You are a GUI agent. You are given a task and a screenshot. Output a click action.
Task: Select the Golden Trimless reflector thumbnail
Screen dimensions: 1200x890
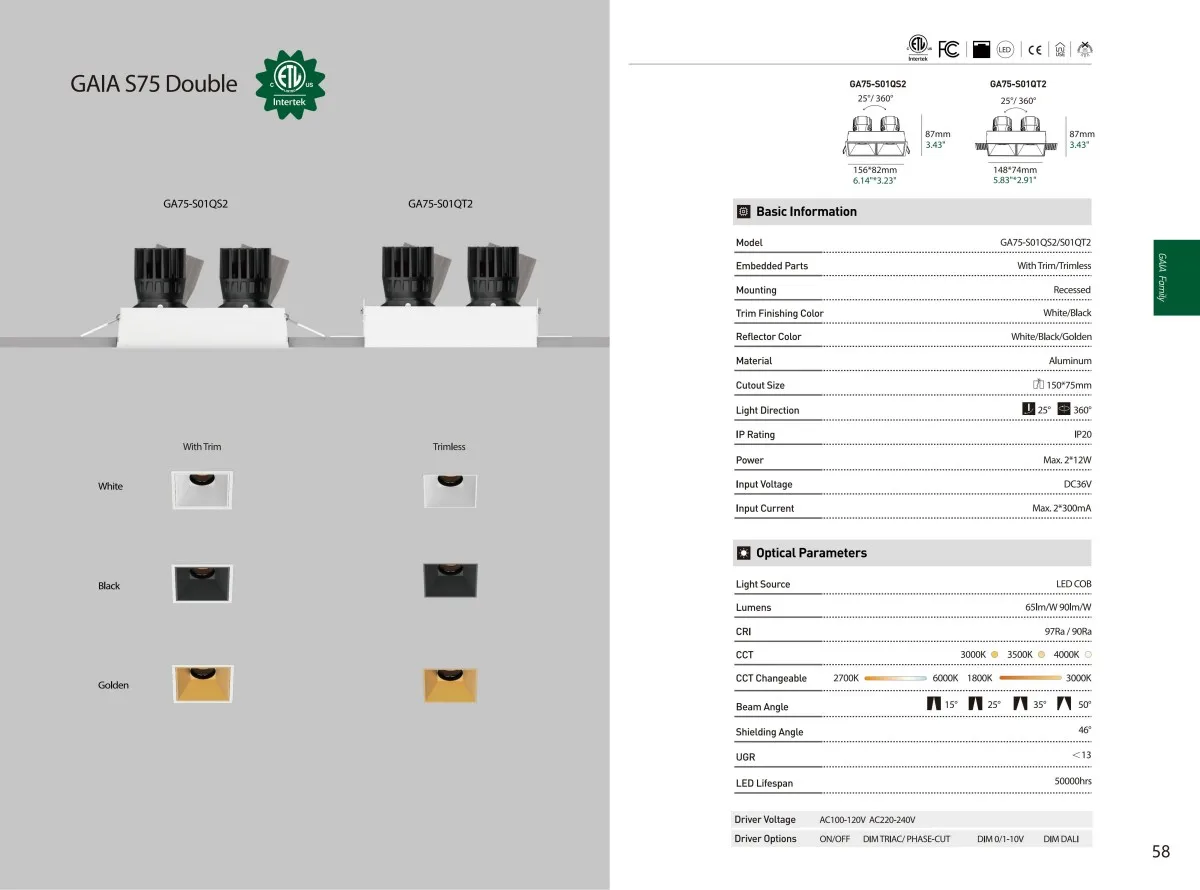point(449,685)
